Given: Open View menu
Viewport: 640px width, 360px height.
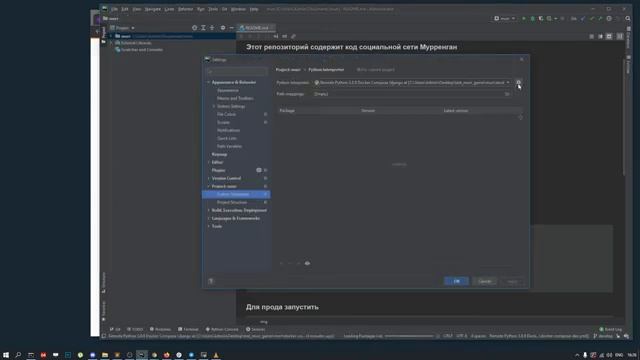Looking at the screenshot, I should (x=137, y=9).
